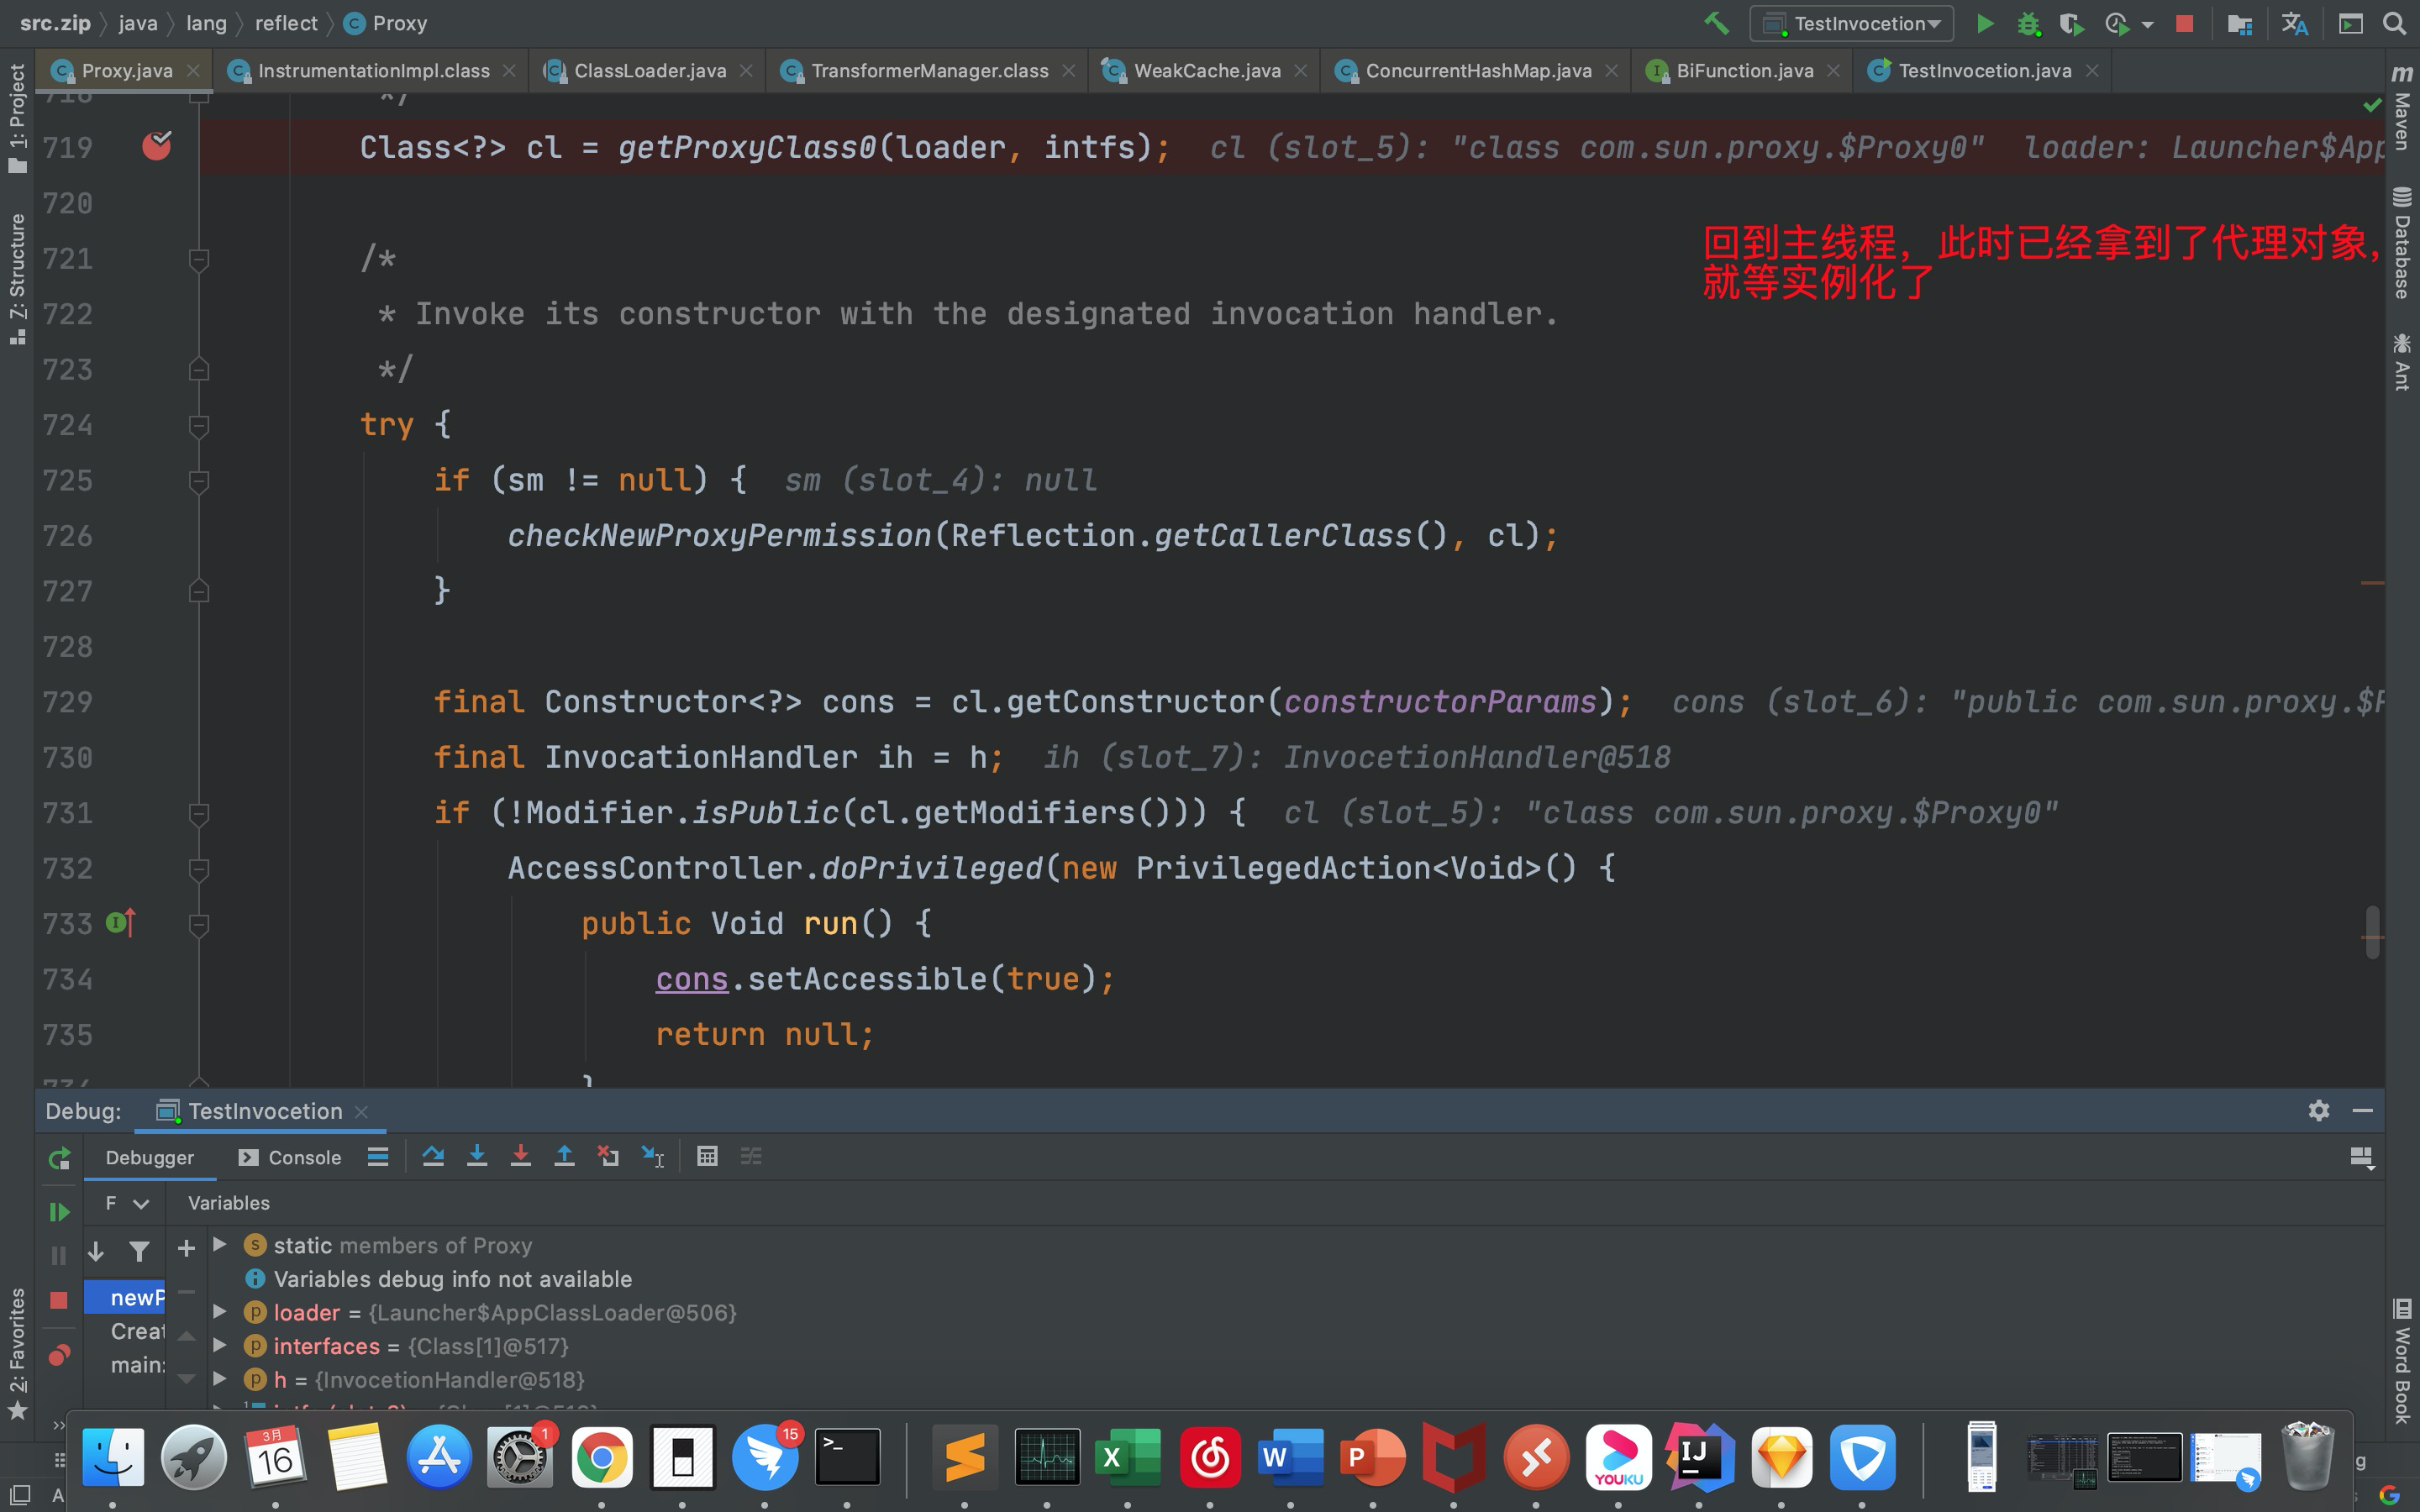Screen dimensions: 2420x1512
Task: Click the implemented-method gutter icon at line 733
Action: [x=121, y=922]
